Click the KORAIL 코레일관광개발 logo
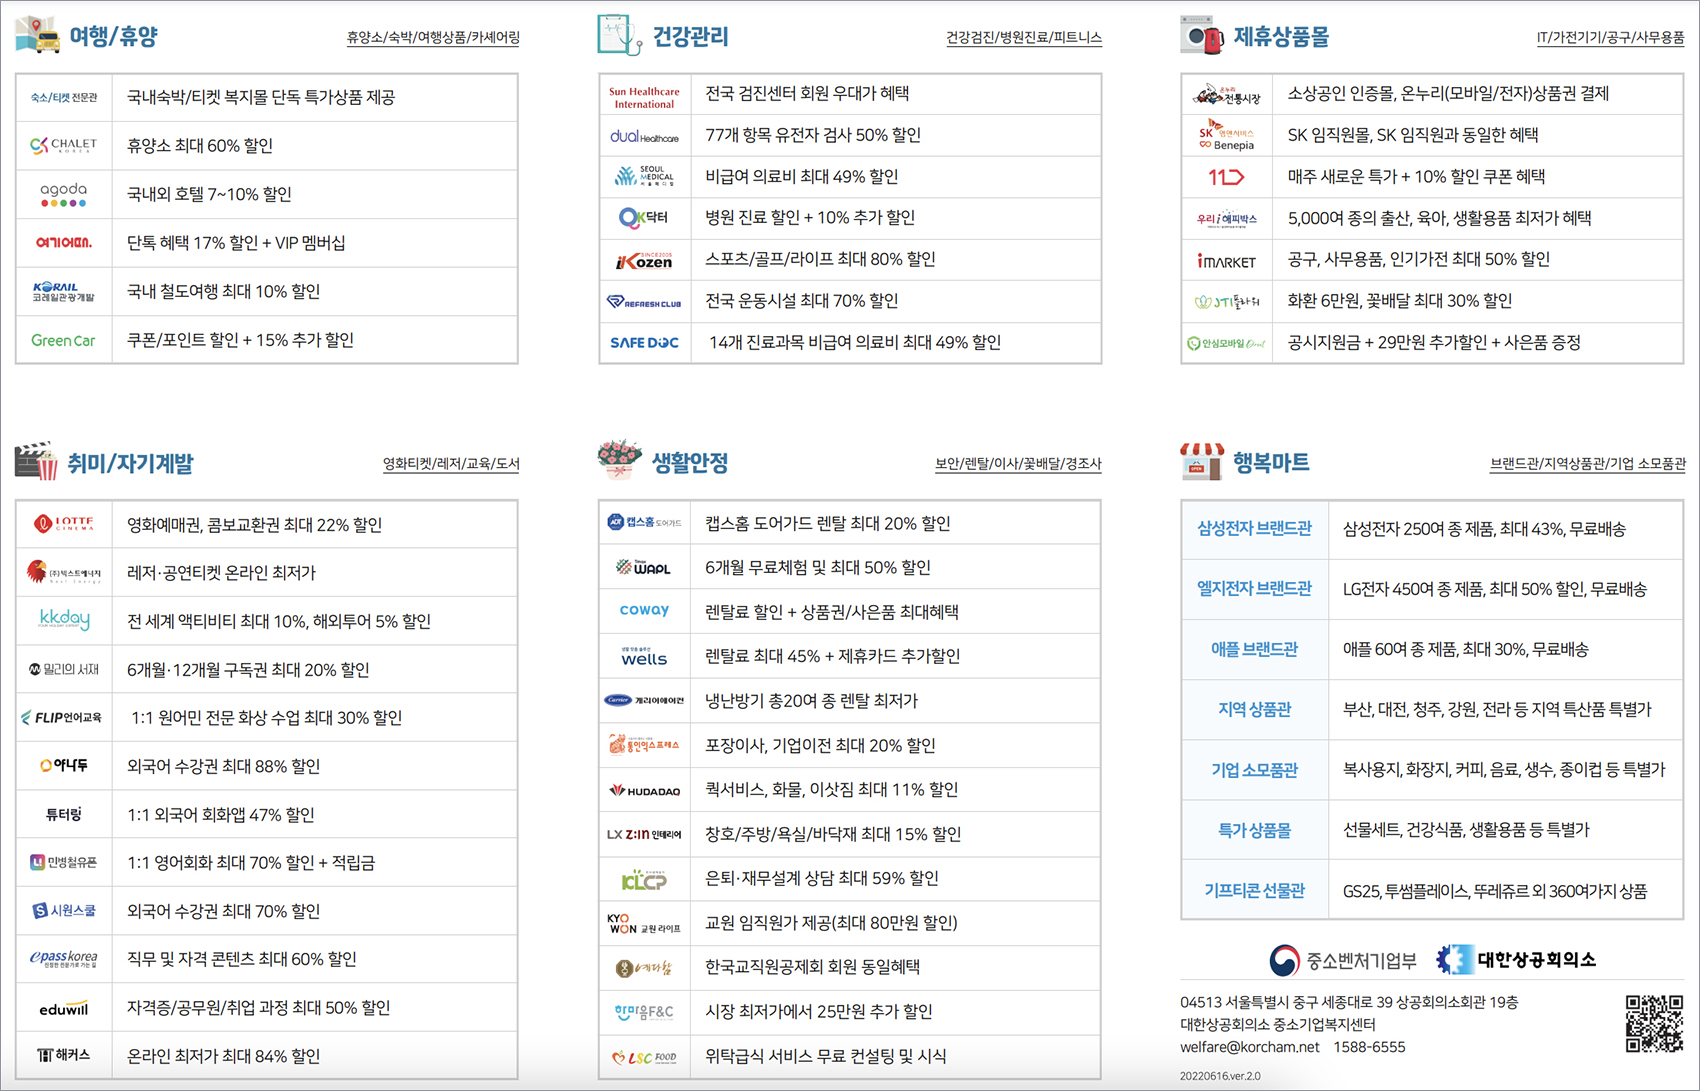 click(x=63, y=291)
